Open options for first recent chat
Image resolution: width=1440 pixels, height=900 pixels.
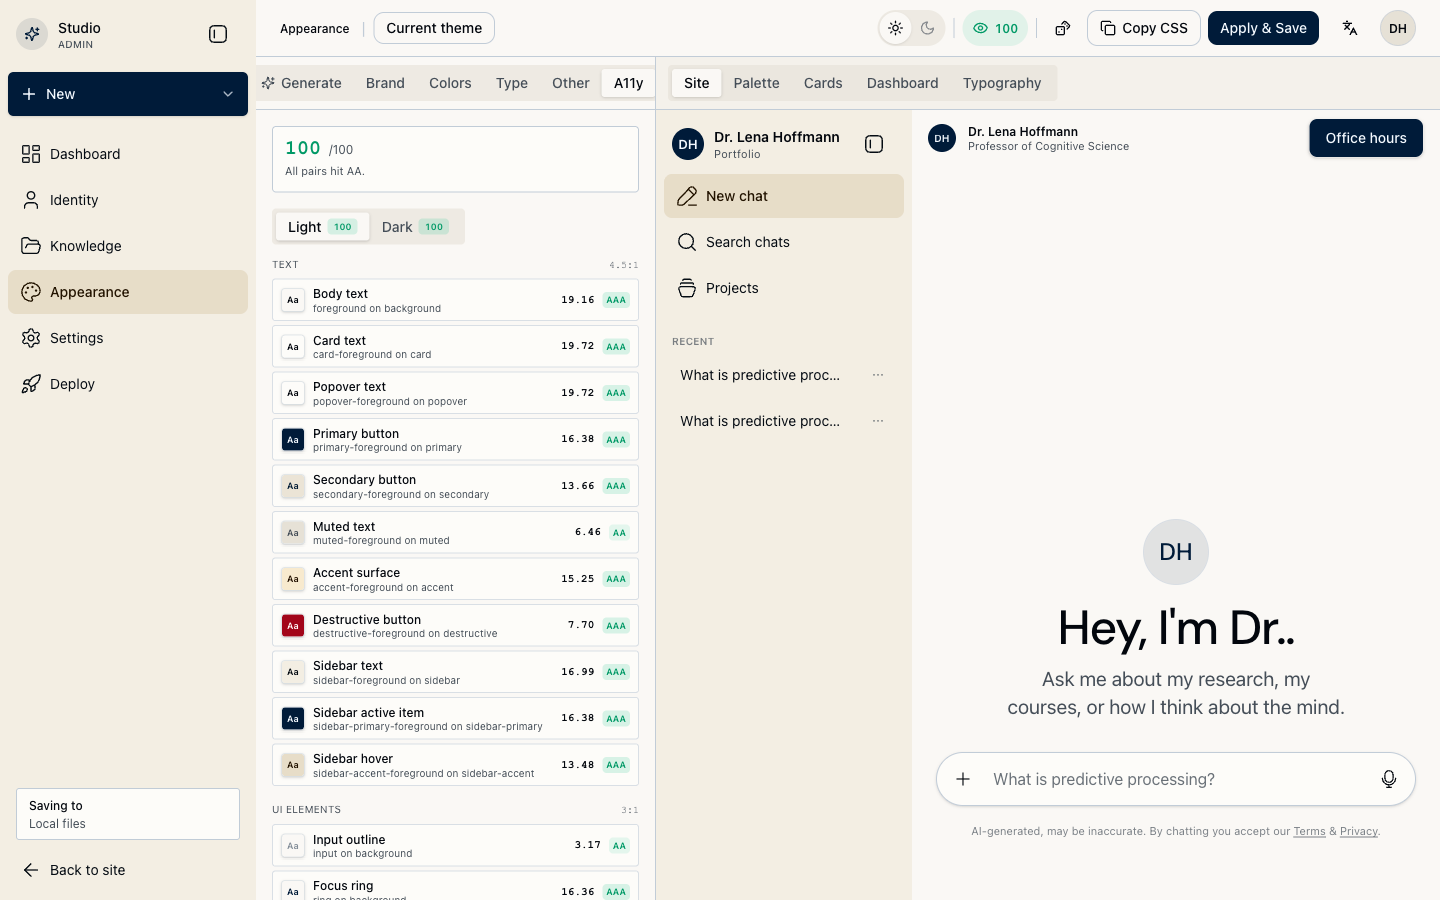point(878,375)
